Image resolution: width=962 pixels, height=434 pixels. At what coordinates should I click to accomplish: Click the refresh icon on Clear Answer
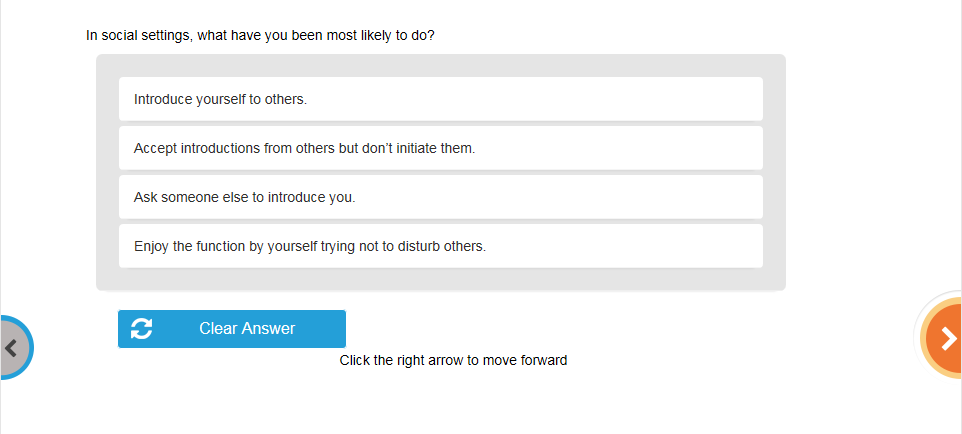[142, 329]
